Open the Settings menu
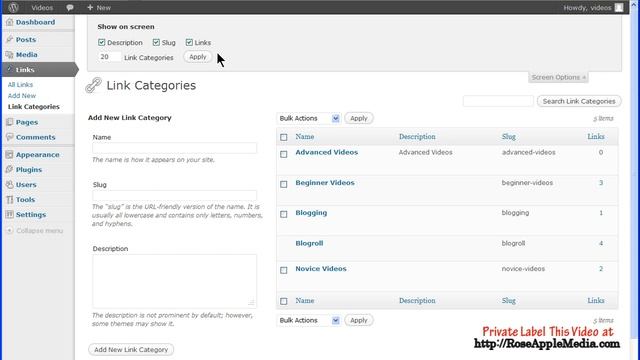This screenshot has height=360, width=640. pyautogui.click(x=31, y=215)
